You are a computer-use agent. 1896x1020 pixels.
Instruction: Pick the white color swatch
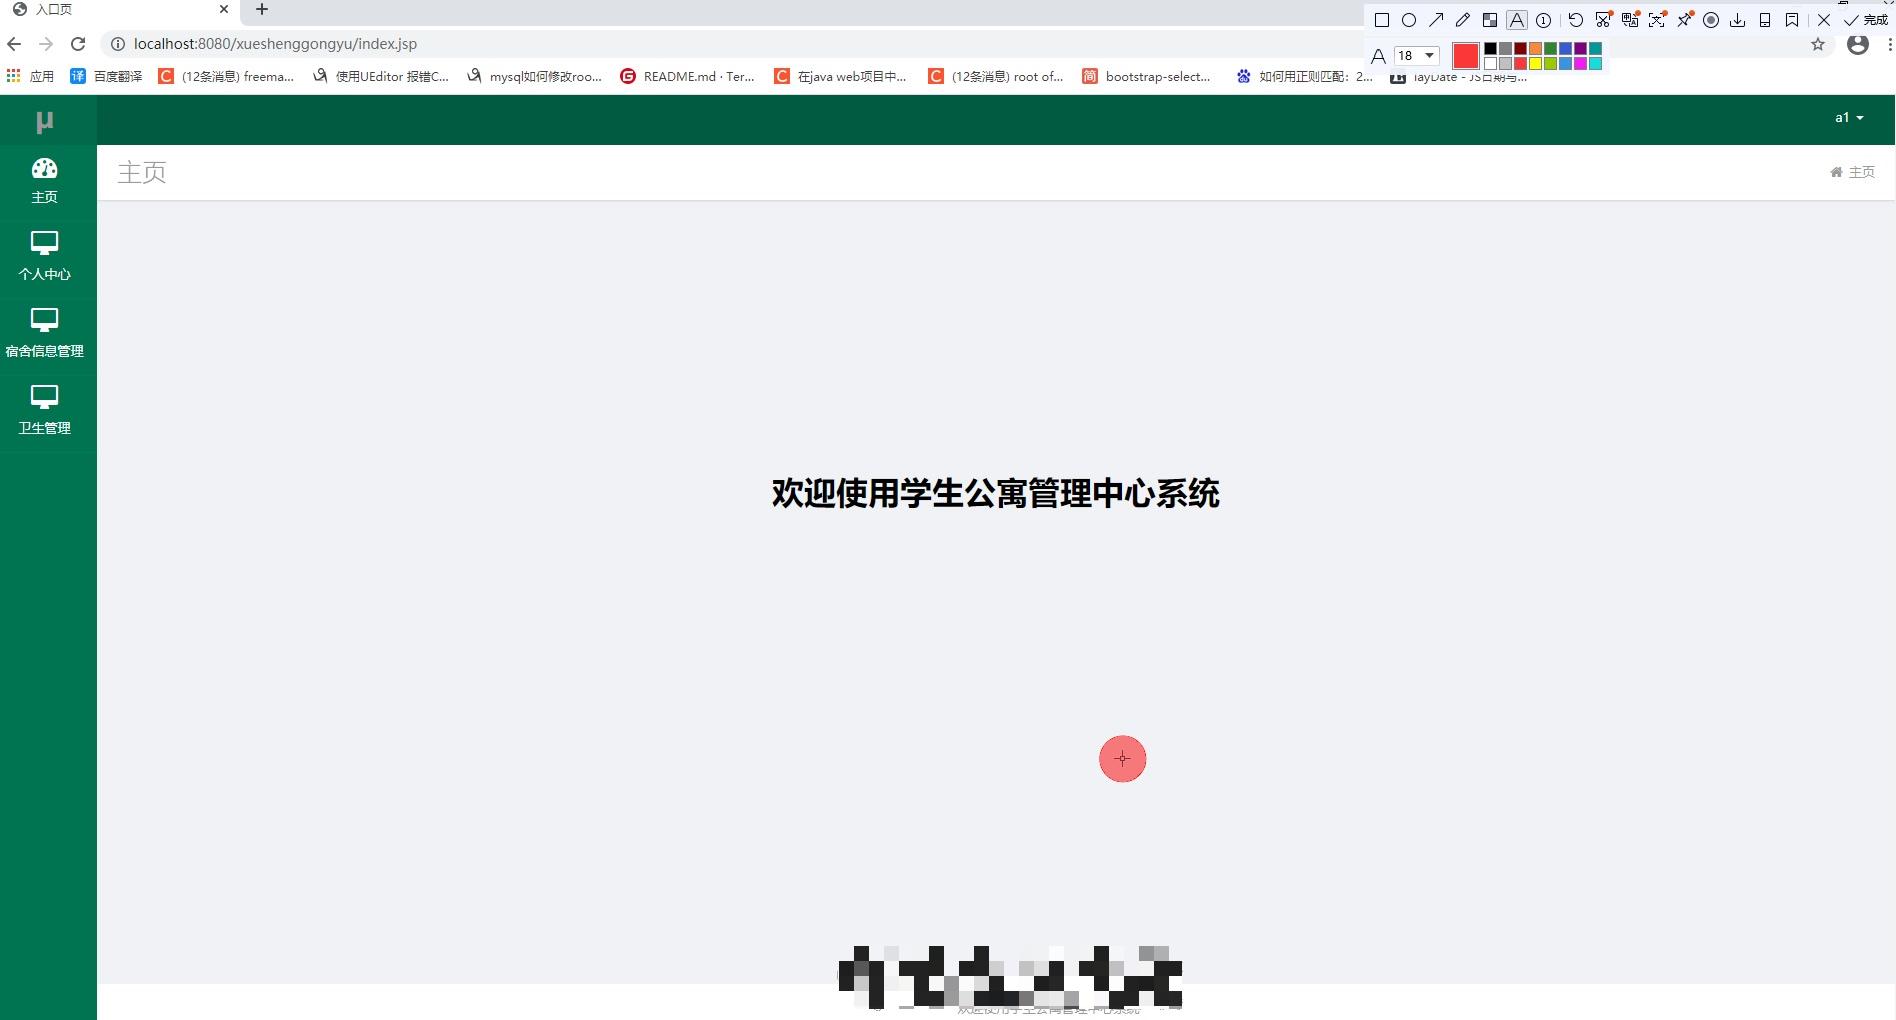1490,63
